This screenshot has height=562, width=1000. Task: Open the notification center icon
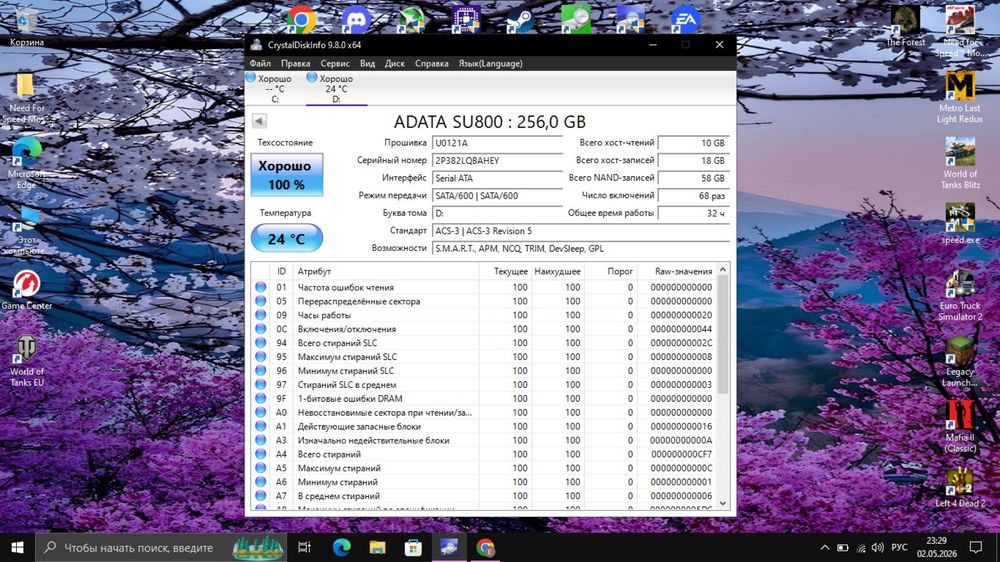coord(976,547)
